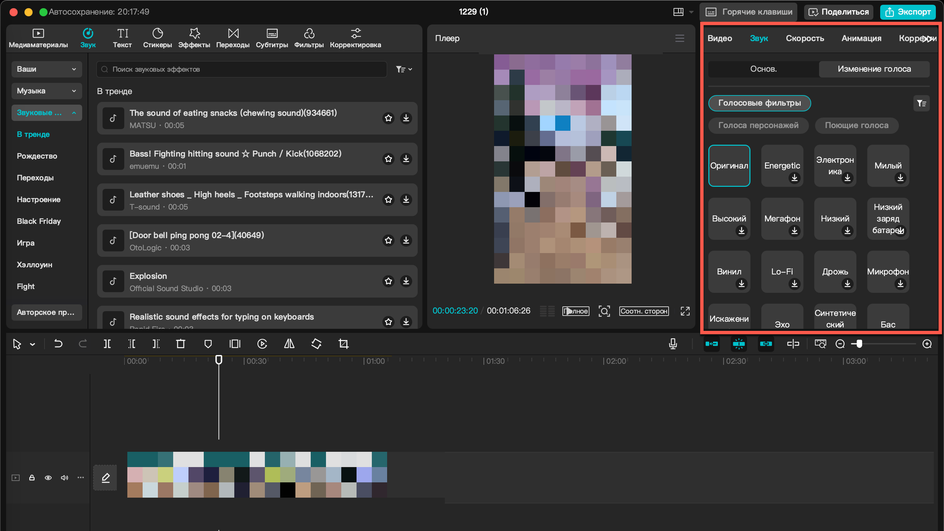Select the Голосовые фильтры chip
Viewport: 944px width, 531px height.
(x=759, y=103)
